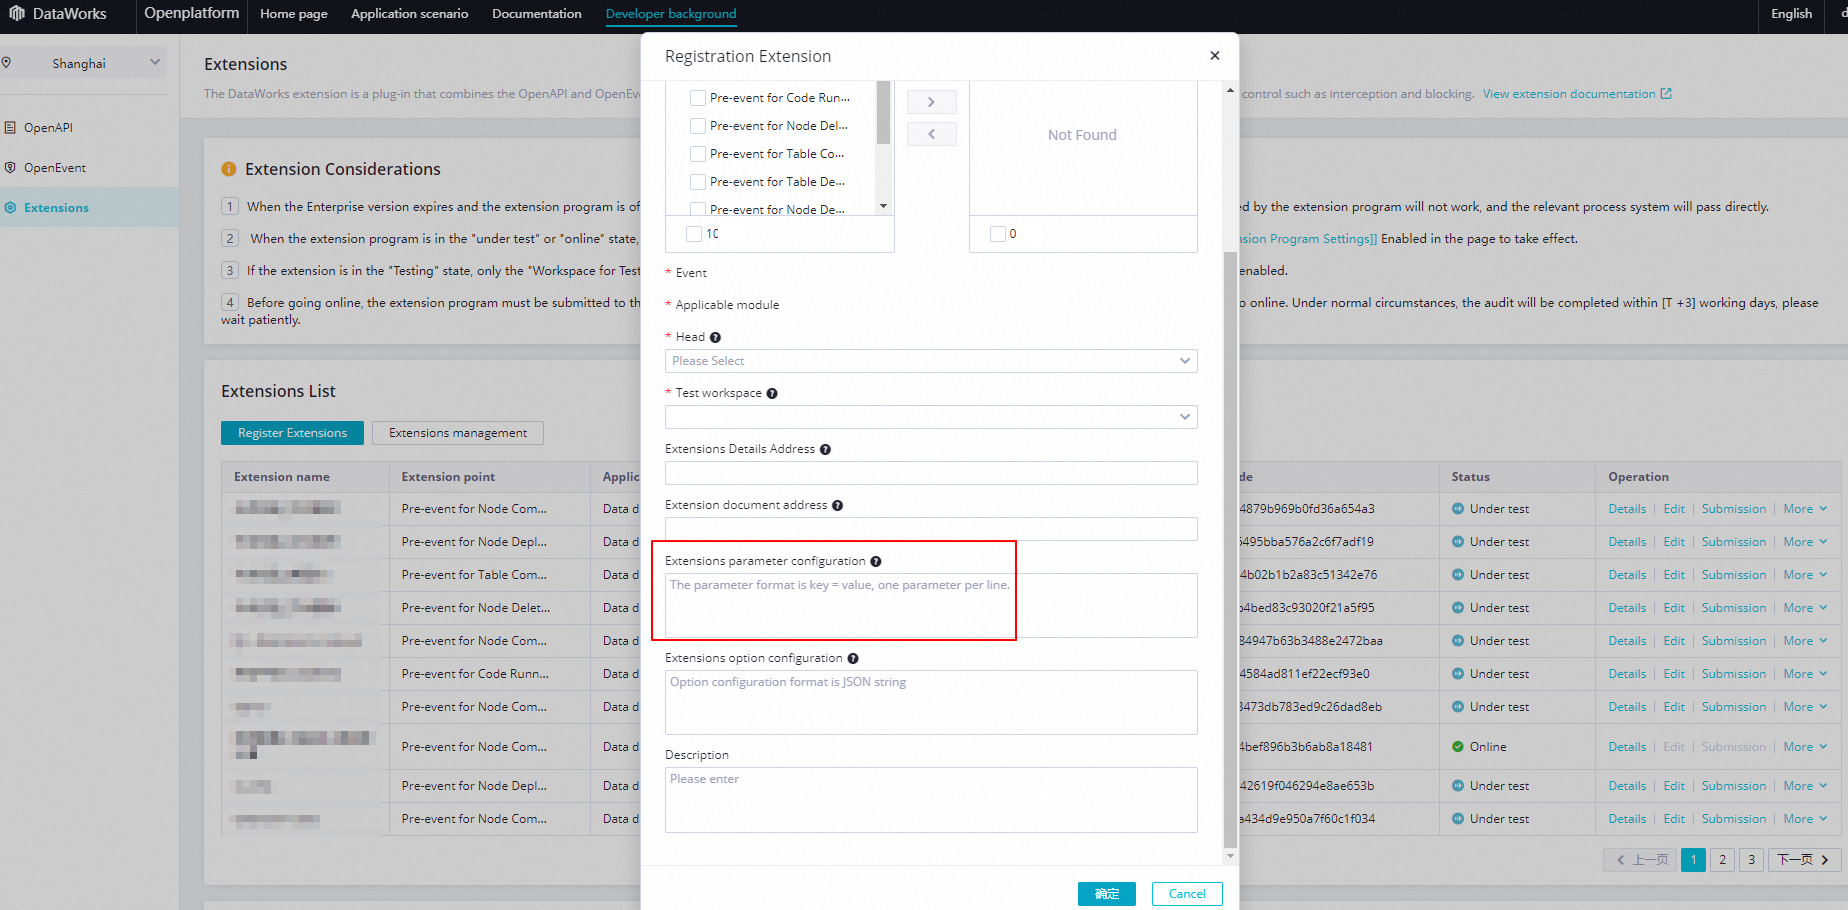Click the green Online status icon
Screen dimensions: 1848x910
(x=1458, y=747)
